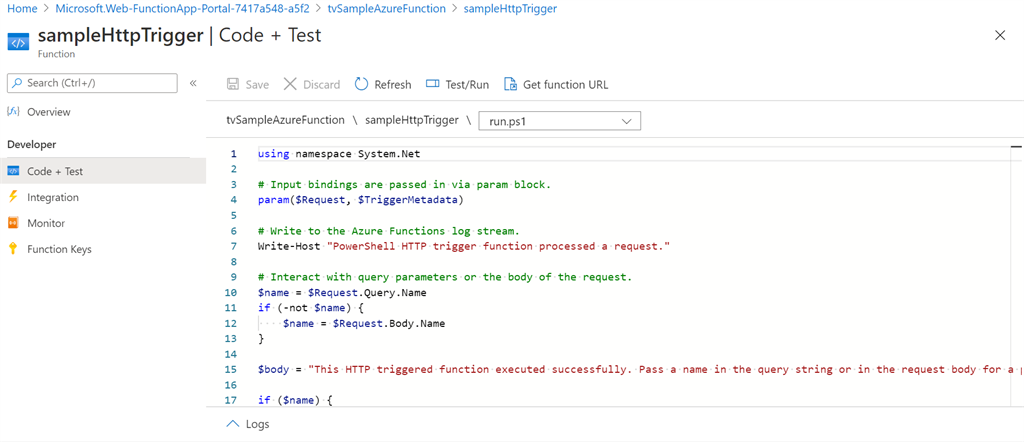Click line number 15 in gutter
The width and height of the screenshot is (1024, 442).
click(231, 370)
